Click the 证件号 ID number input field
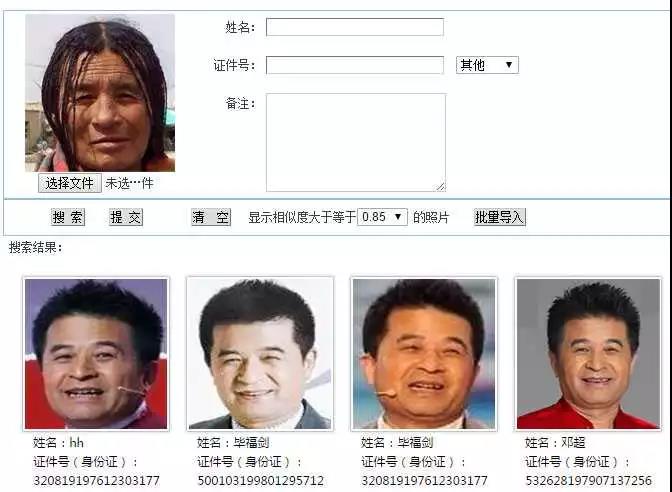672x492 pixels. pyautogui.click(x=354, y=65)
